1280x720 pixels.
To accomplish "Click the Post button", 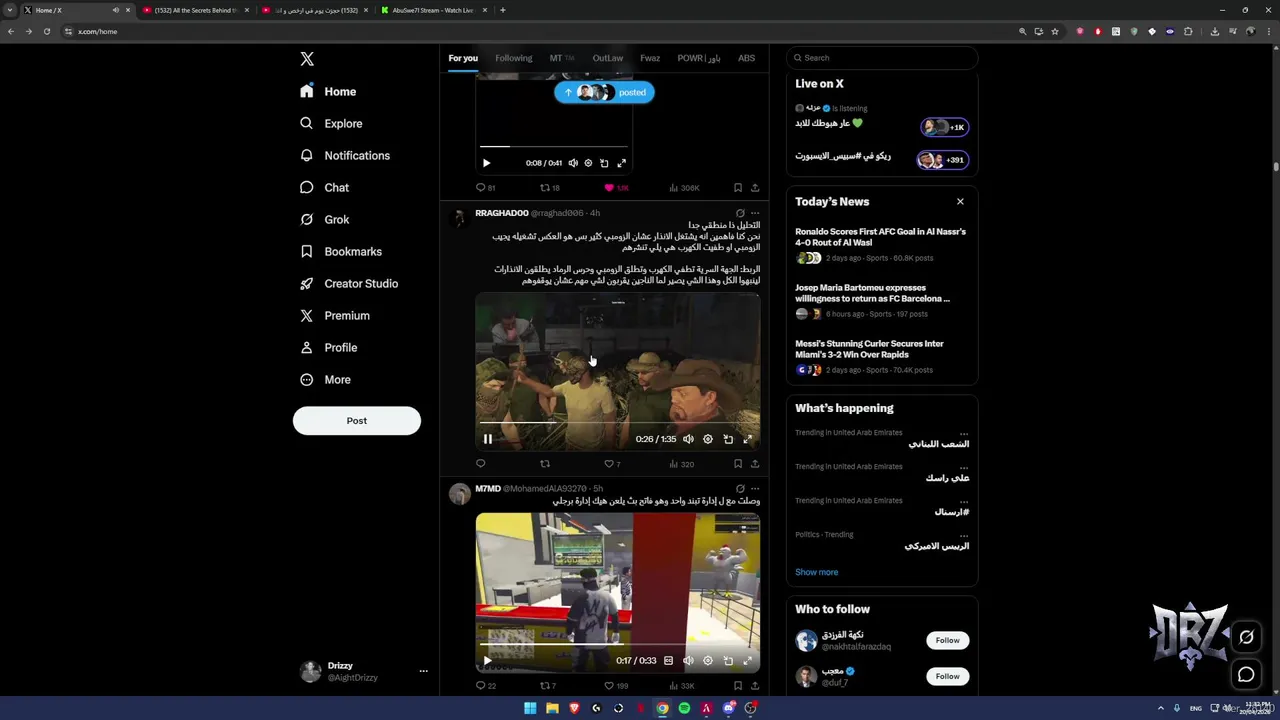I will pyautogui.click(x=357, y=420).
